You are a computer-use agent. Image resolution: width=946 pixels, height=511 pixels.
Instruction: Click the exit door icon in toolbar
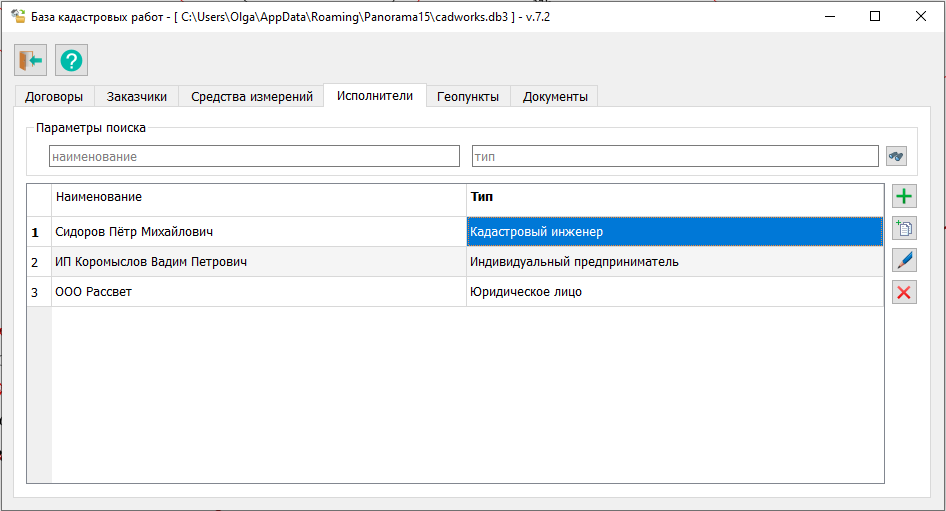pyautogui.click(x=30, y=61)
